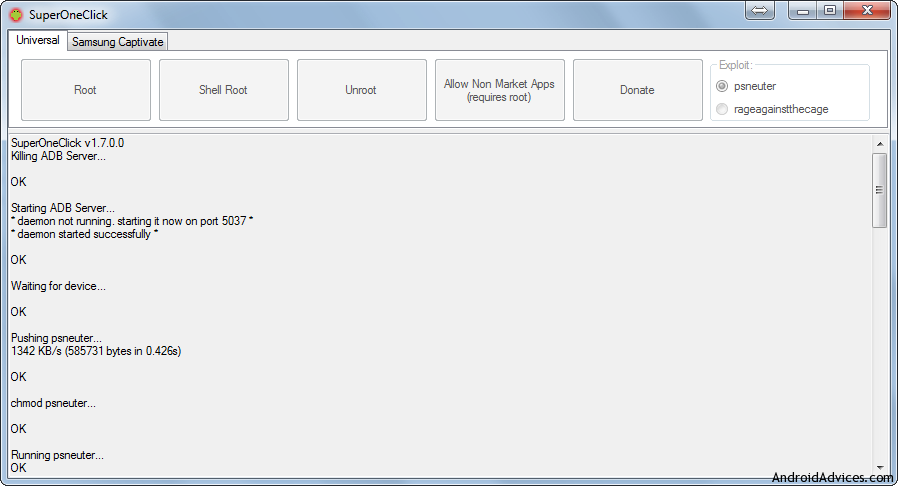Image resolution: width=898 pixels, height=486 pixels.
Task: Close the SuperOneClick window
Action: click(867, 10)
